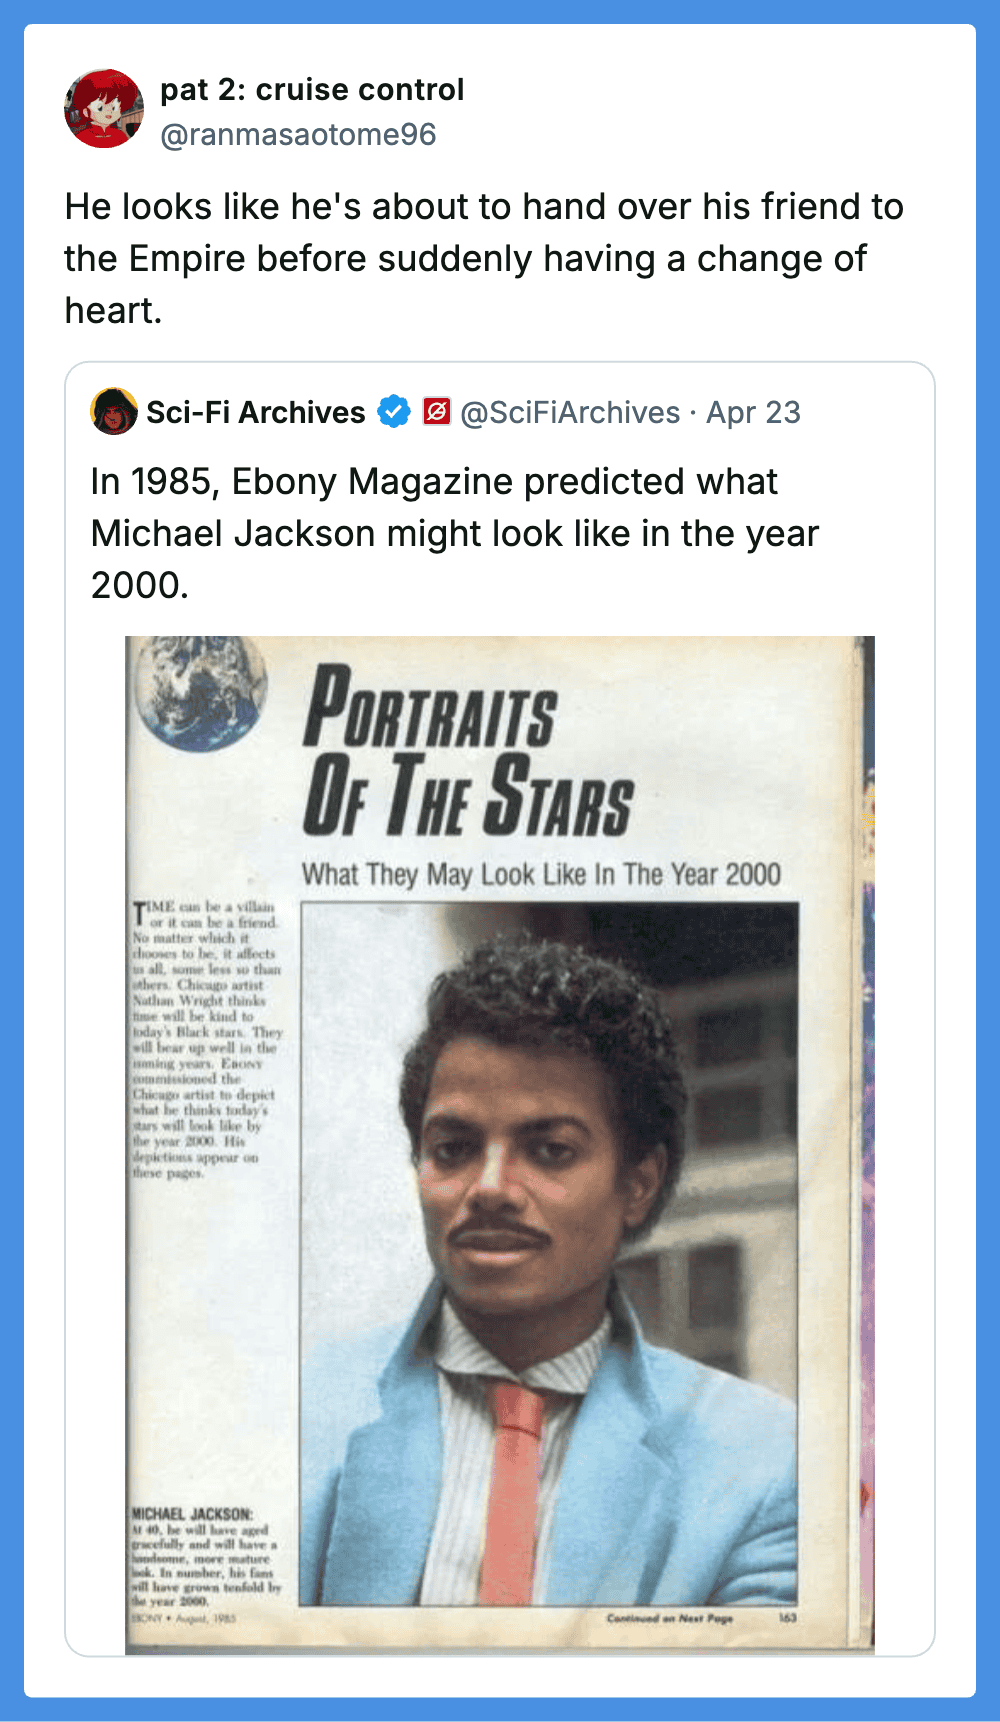Open the Sci-Fi Archives avatar
Screen dimensions: 1000x1722
(114, 412)
